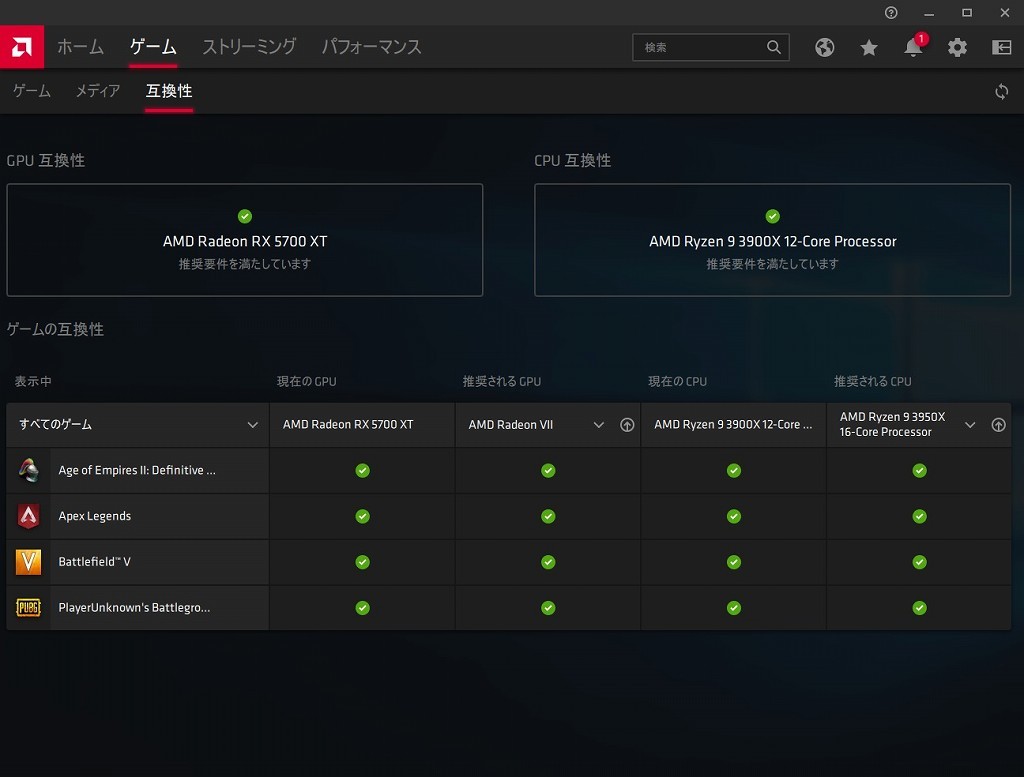
Task: Click Age of Empires current GPU check mark
Action: [x=362, y=471]
